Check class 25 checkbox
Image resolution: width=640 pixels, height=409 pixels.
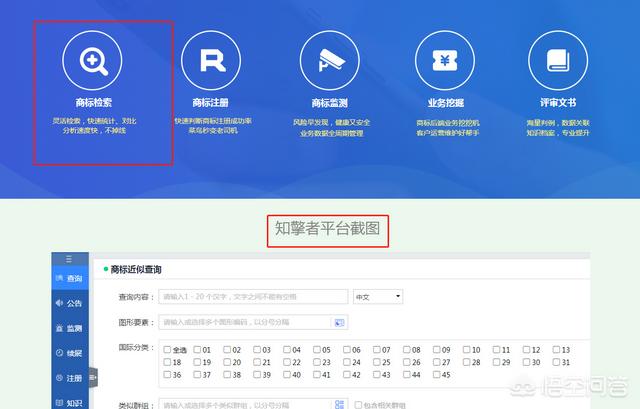tap(377, 362)
